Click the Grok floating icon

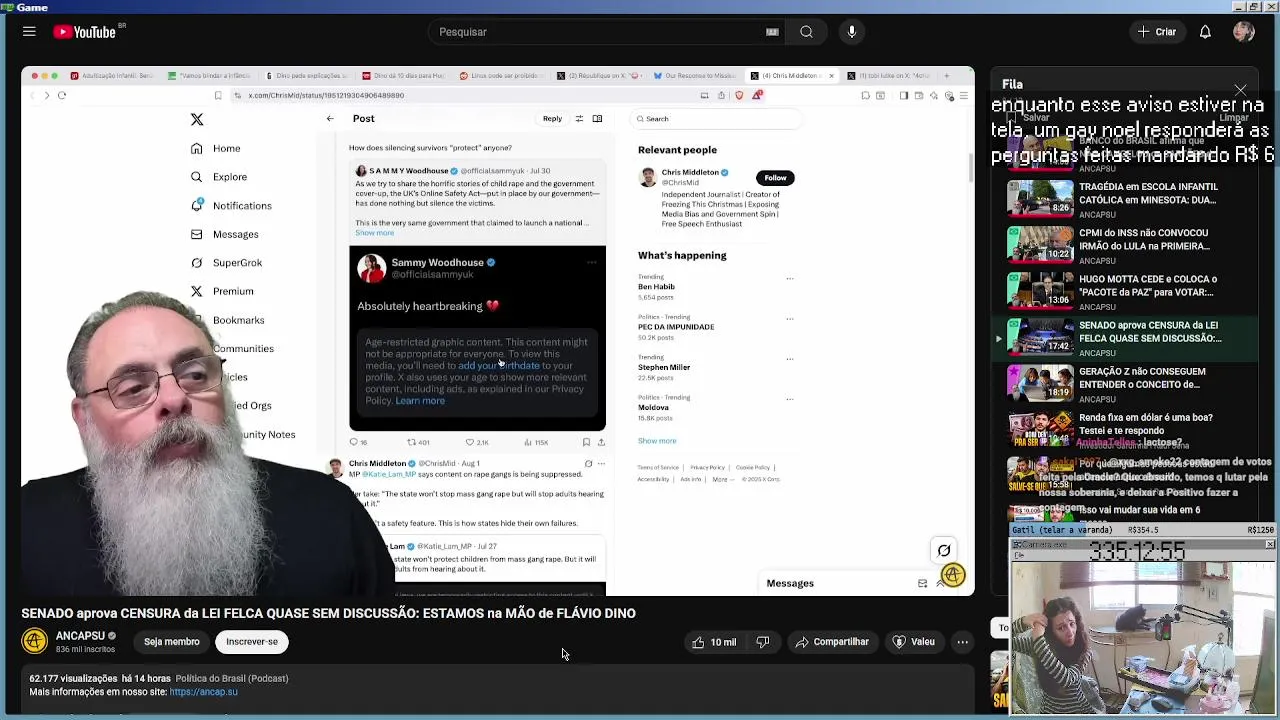pos(943,551)
